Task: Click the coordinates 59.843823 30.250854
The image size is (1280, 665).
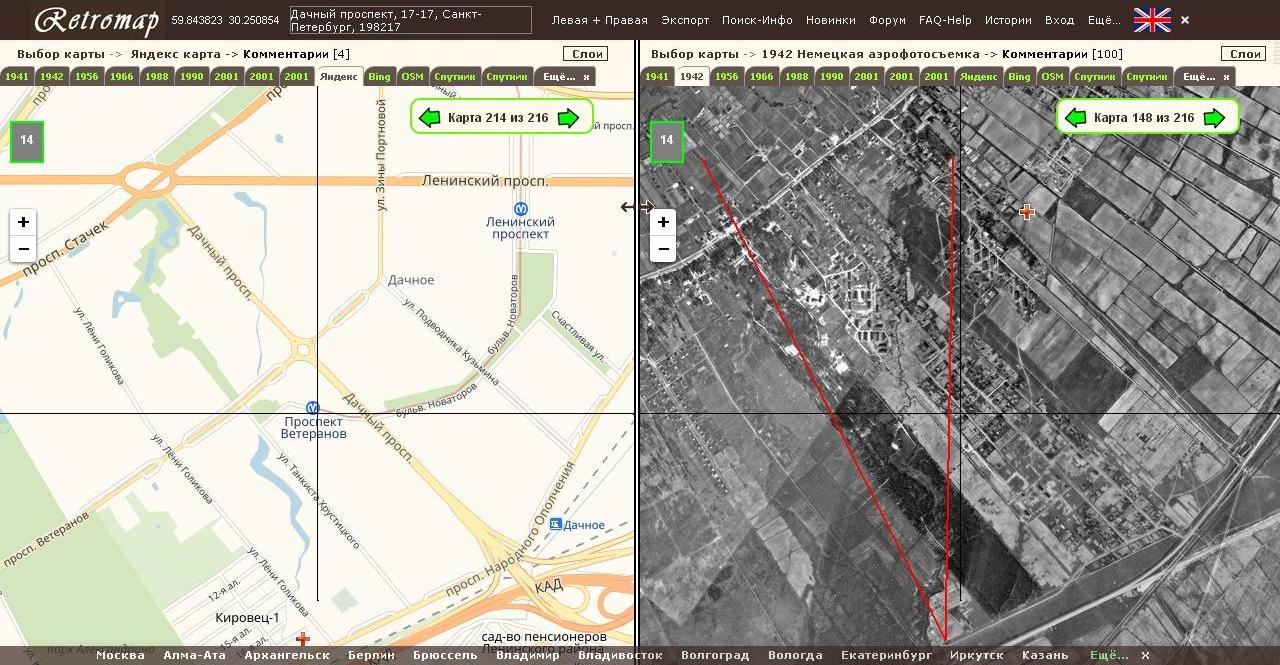Action: pos(225,20)
